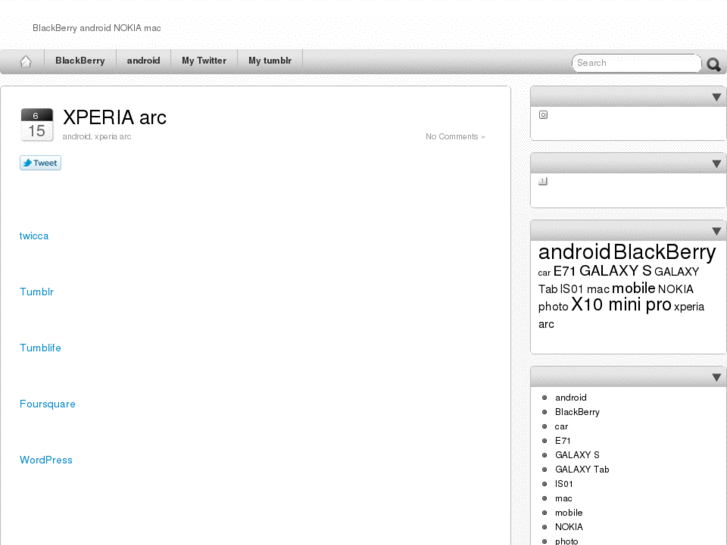Open the My Twitter menu item

coord(204,61)
